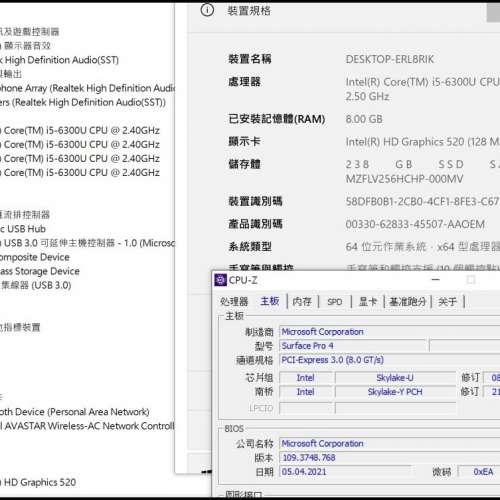Open the 处理器 tab in CPU-Z
Image resolution: width=500 pixels, height=500 pixels.
click(234, 302)
